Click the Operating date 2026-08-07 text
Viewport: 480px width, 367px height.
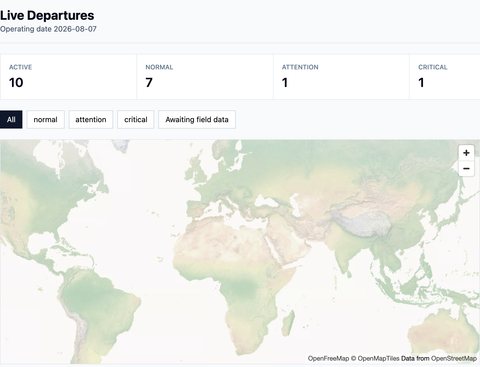(48, 29)
